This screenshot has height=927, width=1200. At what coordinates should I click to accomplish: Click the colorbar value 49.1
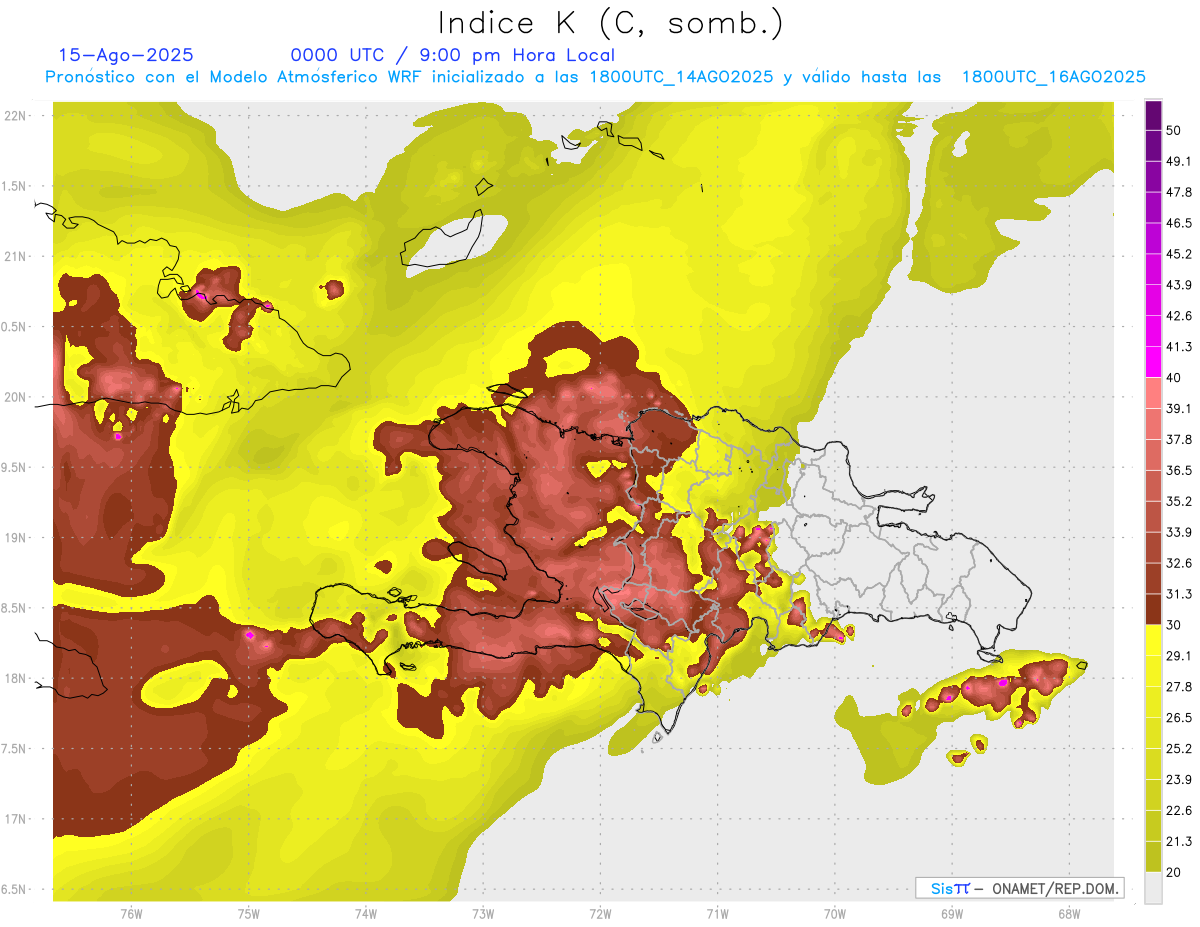click(x=1179, y=162)
